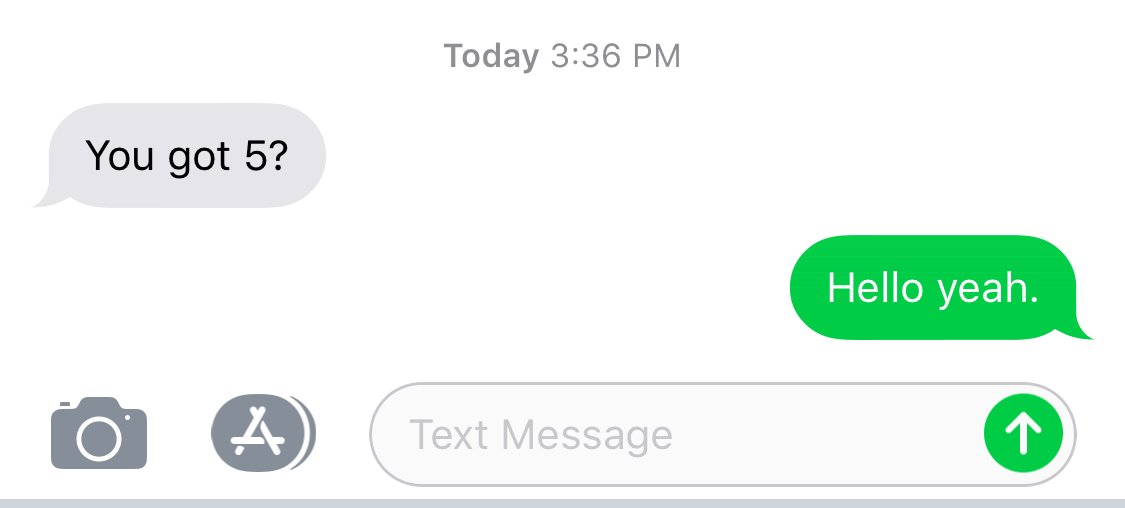This screenshot has width=1125, height=508.
Task: Click the "Text Message" placeholder text
Action: [x=541, y=435]
